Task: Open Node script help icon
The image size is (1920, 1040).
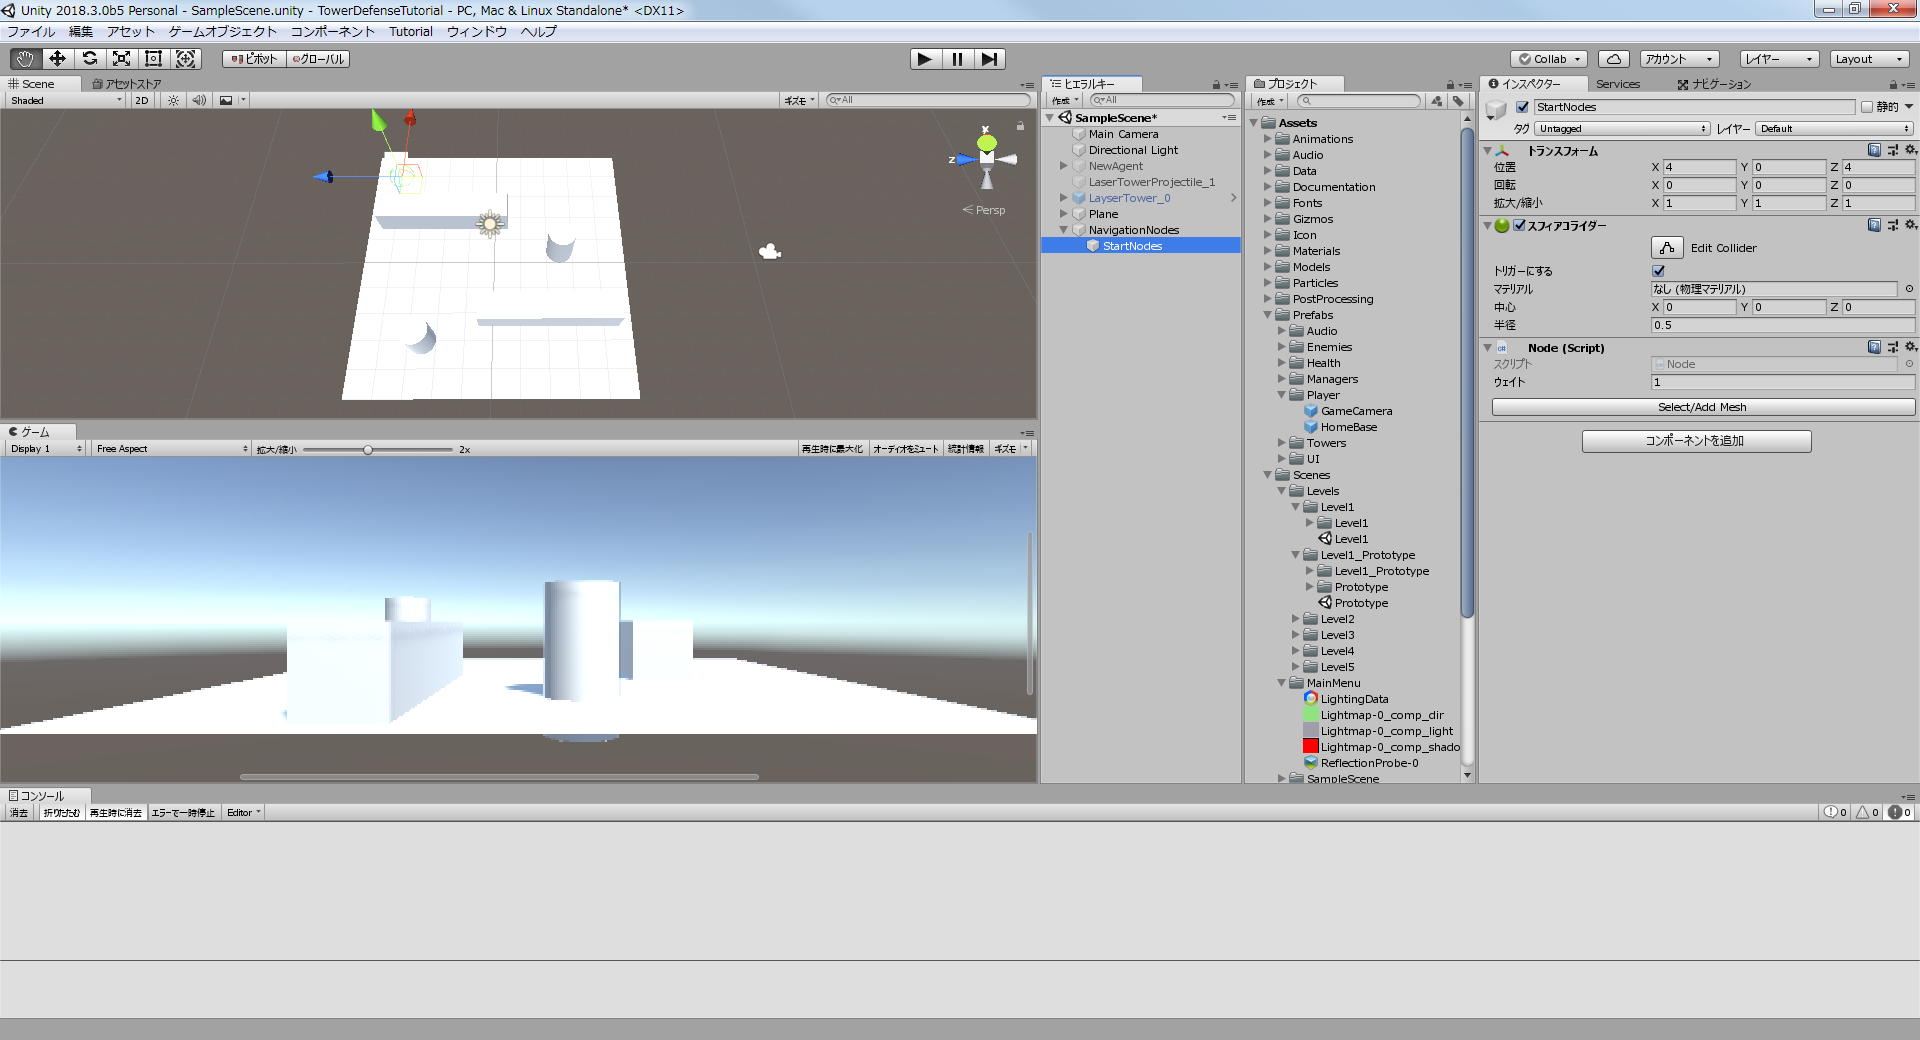Action: 1874,347
